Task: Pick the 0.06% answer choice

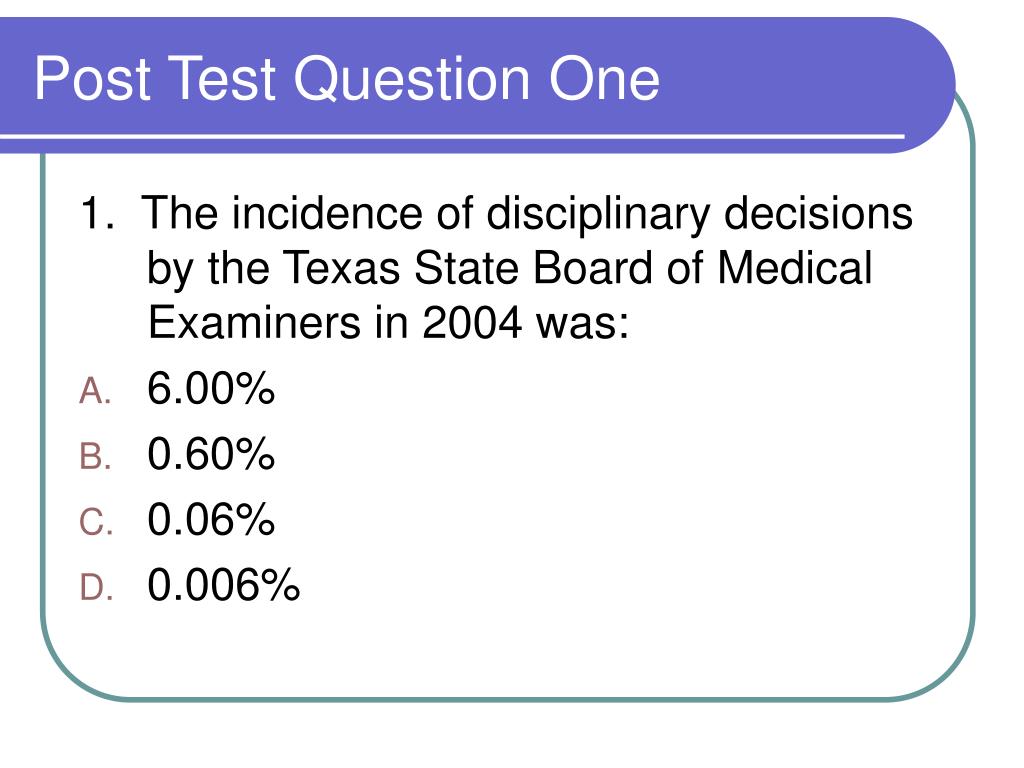Action: [x=211, y=519]
